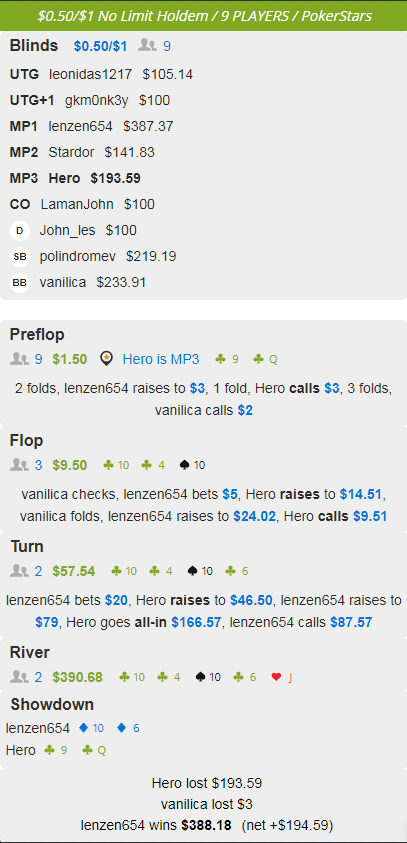Click the players icon in Blinds row

[x=147, y=46]
